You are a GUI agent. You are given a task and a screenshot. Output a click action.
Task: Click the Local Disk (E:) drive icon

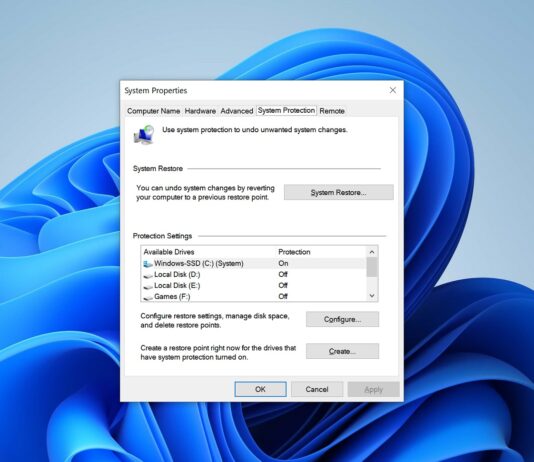[x=148, y=286]
